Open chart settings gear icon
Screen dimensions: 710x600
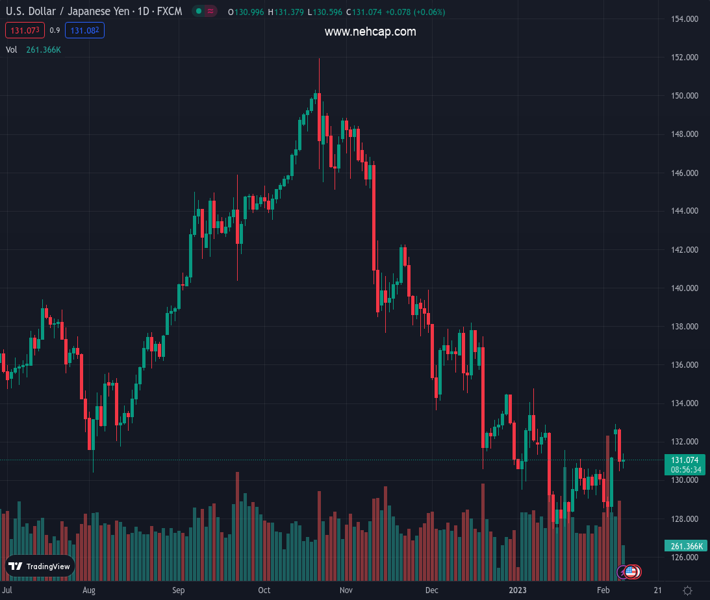coord(687,591)
